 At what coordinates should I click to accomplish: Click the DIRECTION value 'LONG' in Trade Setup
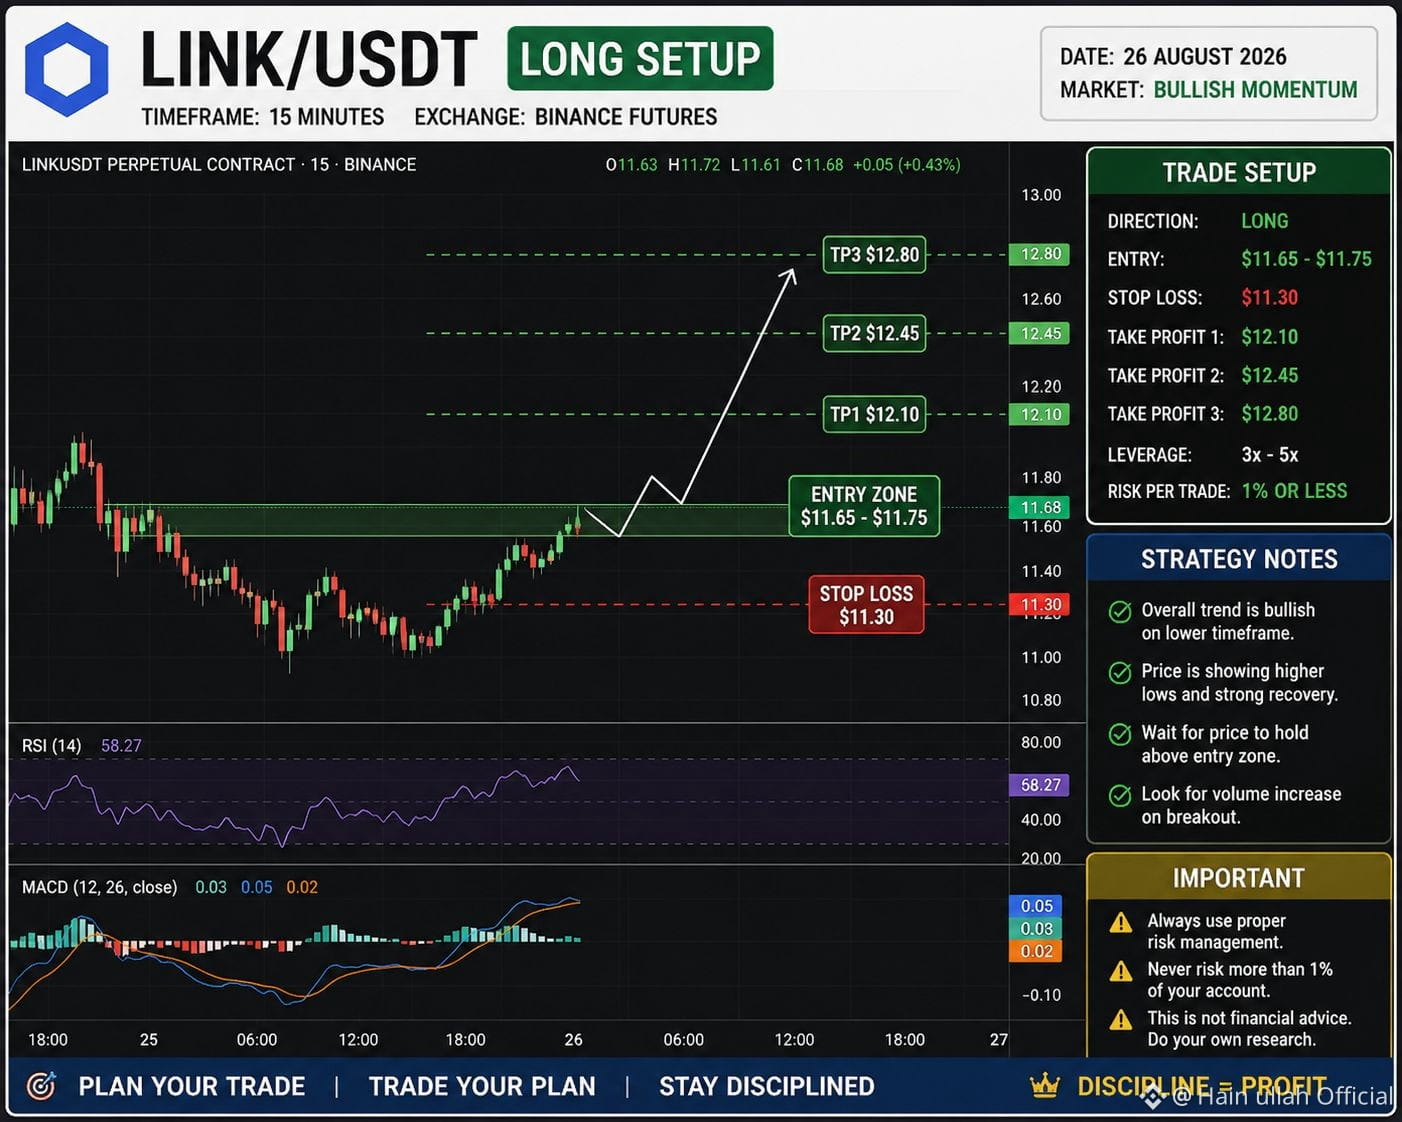click(1265, 221)
